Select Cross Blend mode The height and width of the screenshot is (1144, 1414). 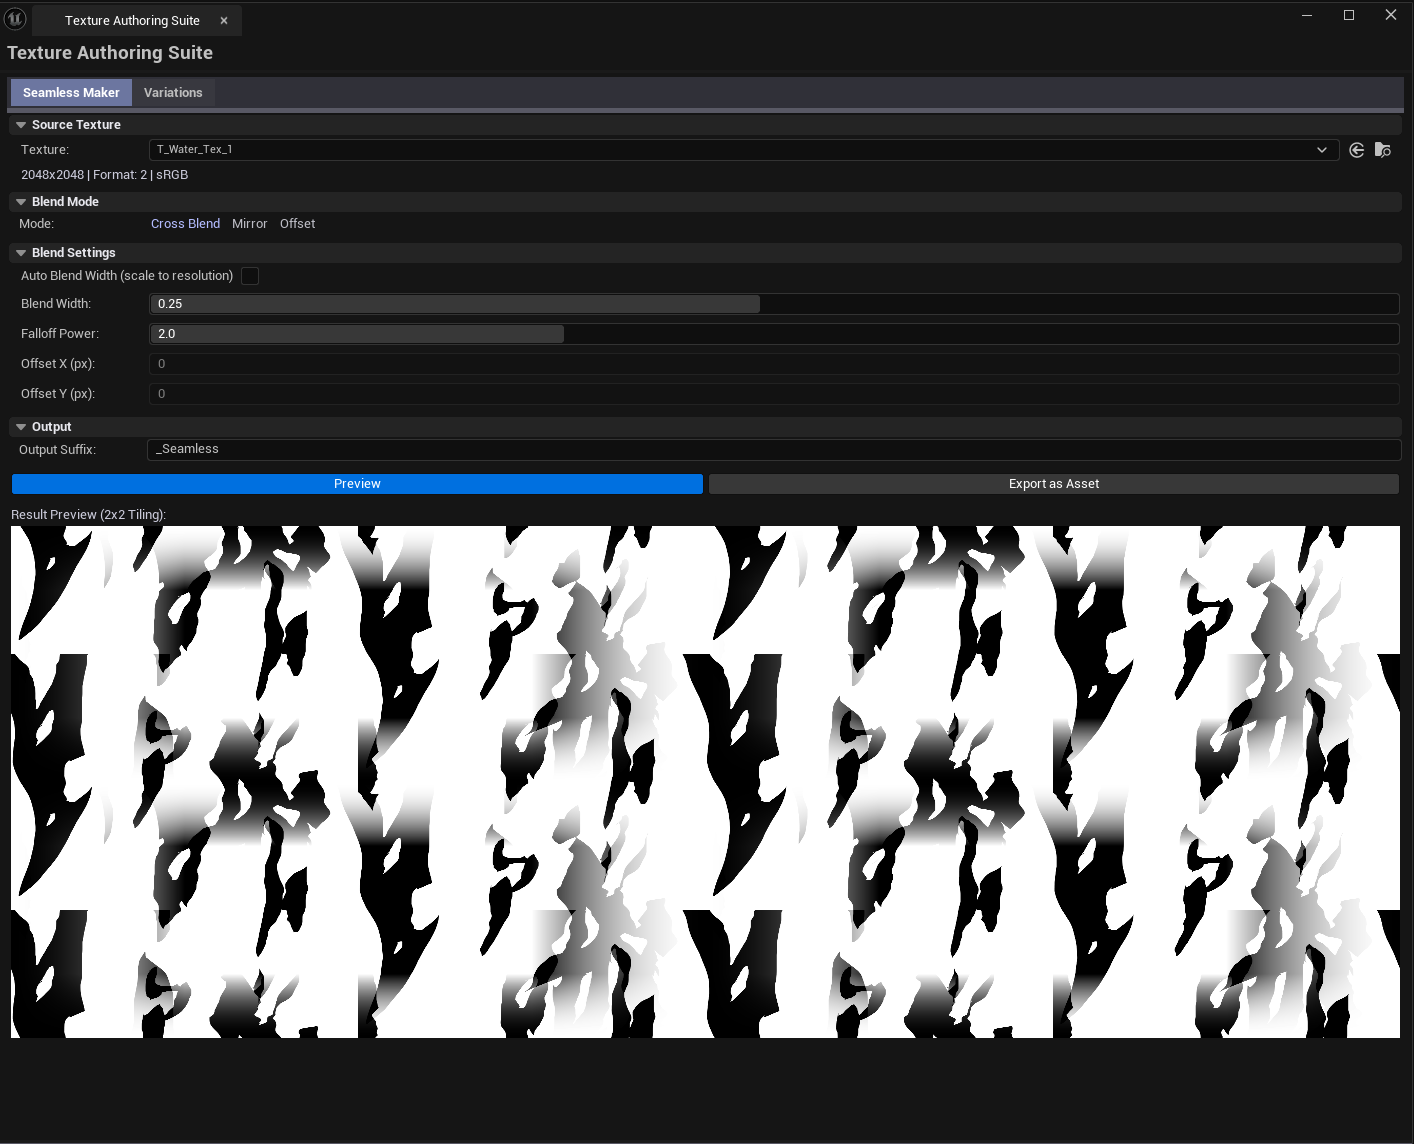185,224
